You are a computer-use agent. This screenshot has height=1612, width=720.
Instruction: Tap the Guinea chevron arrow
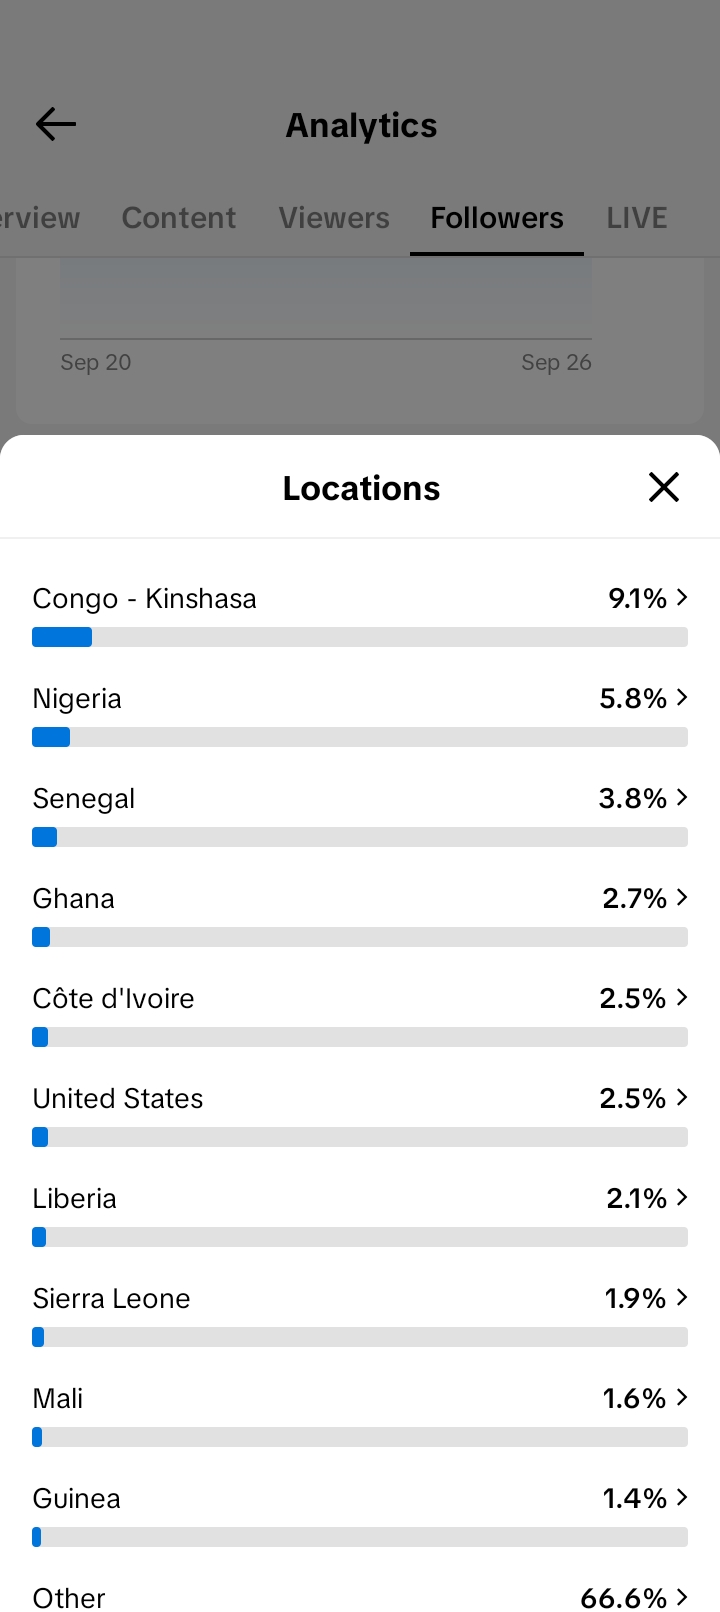tap(682, 1497)
